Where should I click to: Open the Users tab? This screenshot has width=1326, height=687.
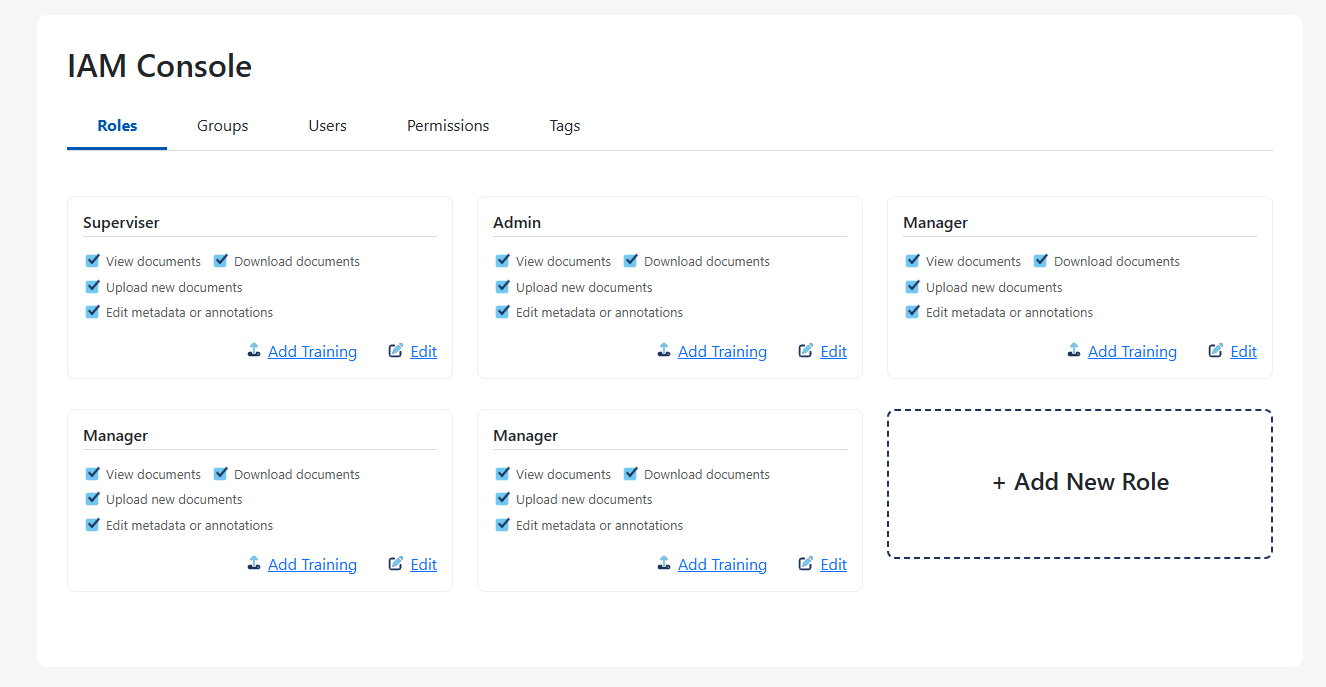(x=327, y=126)
